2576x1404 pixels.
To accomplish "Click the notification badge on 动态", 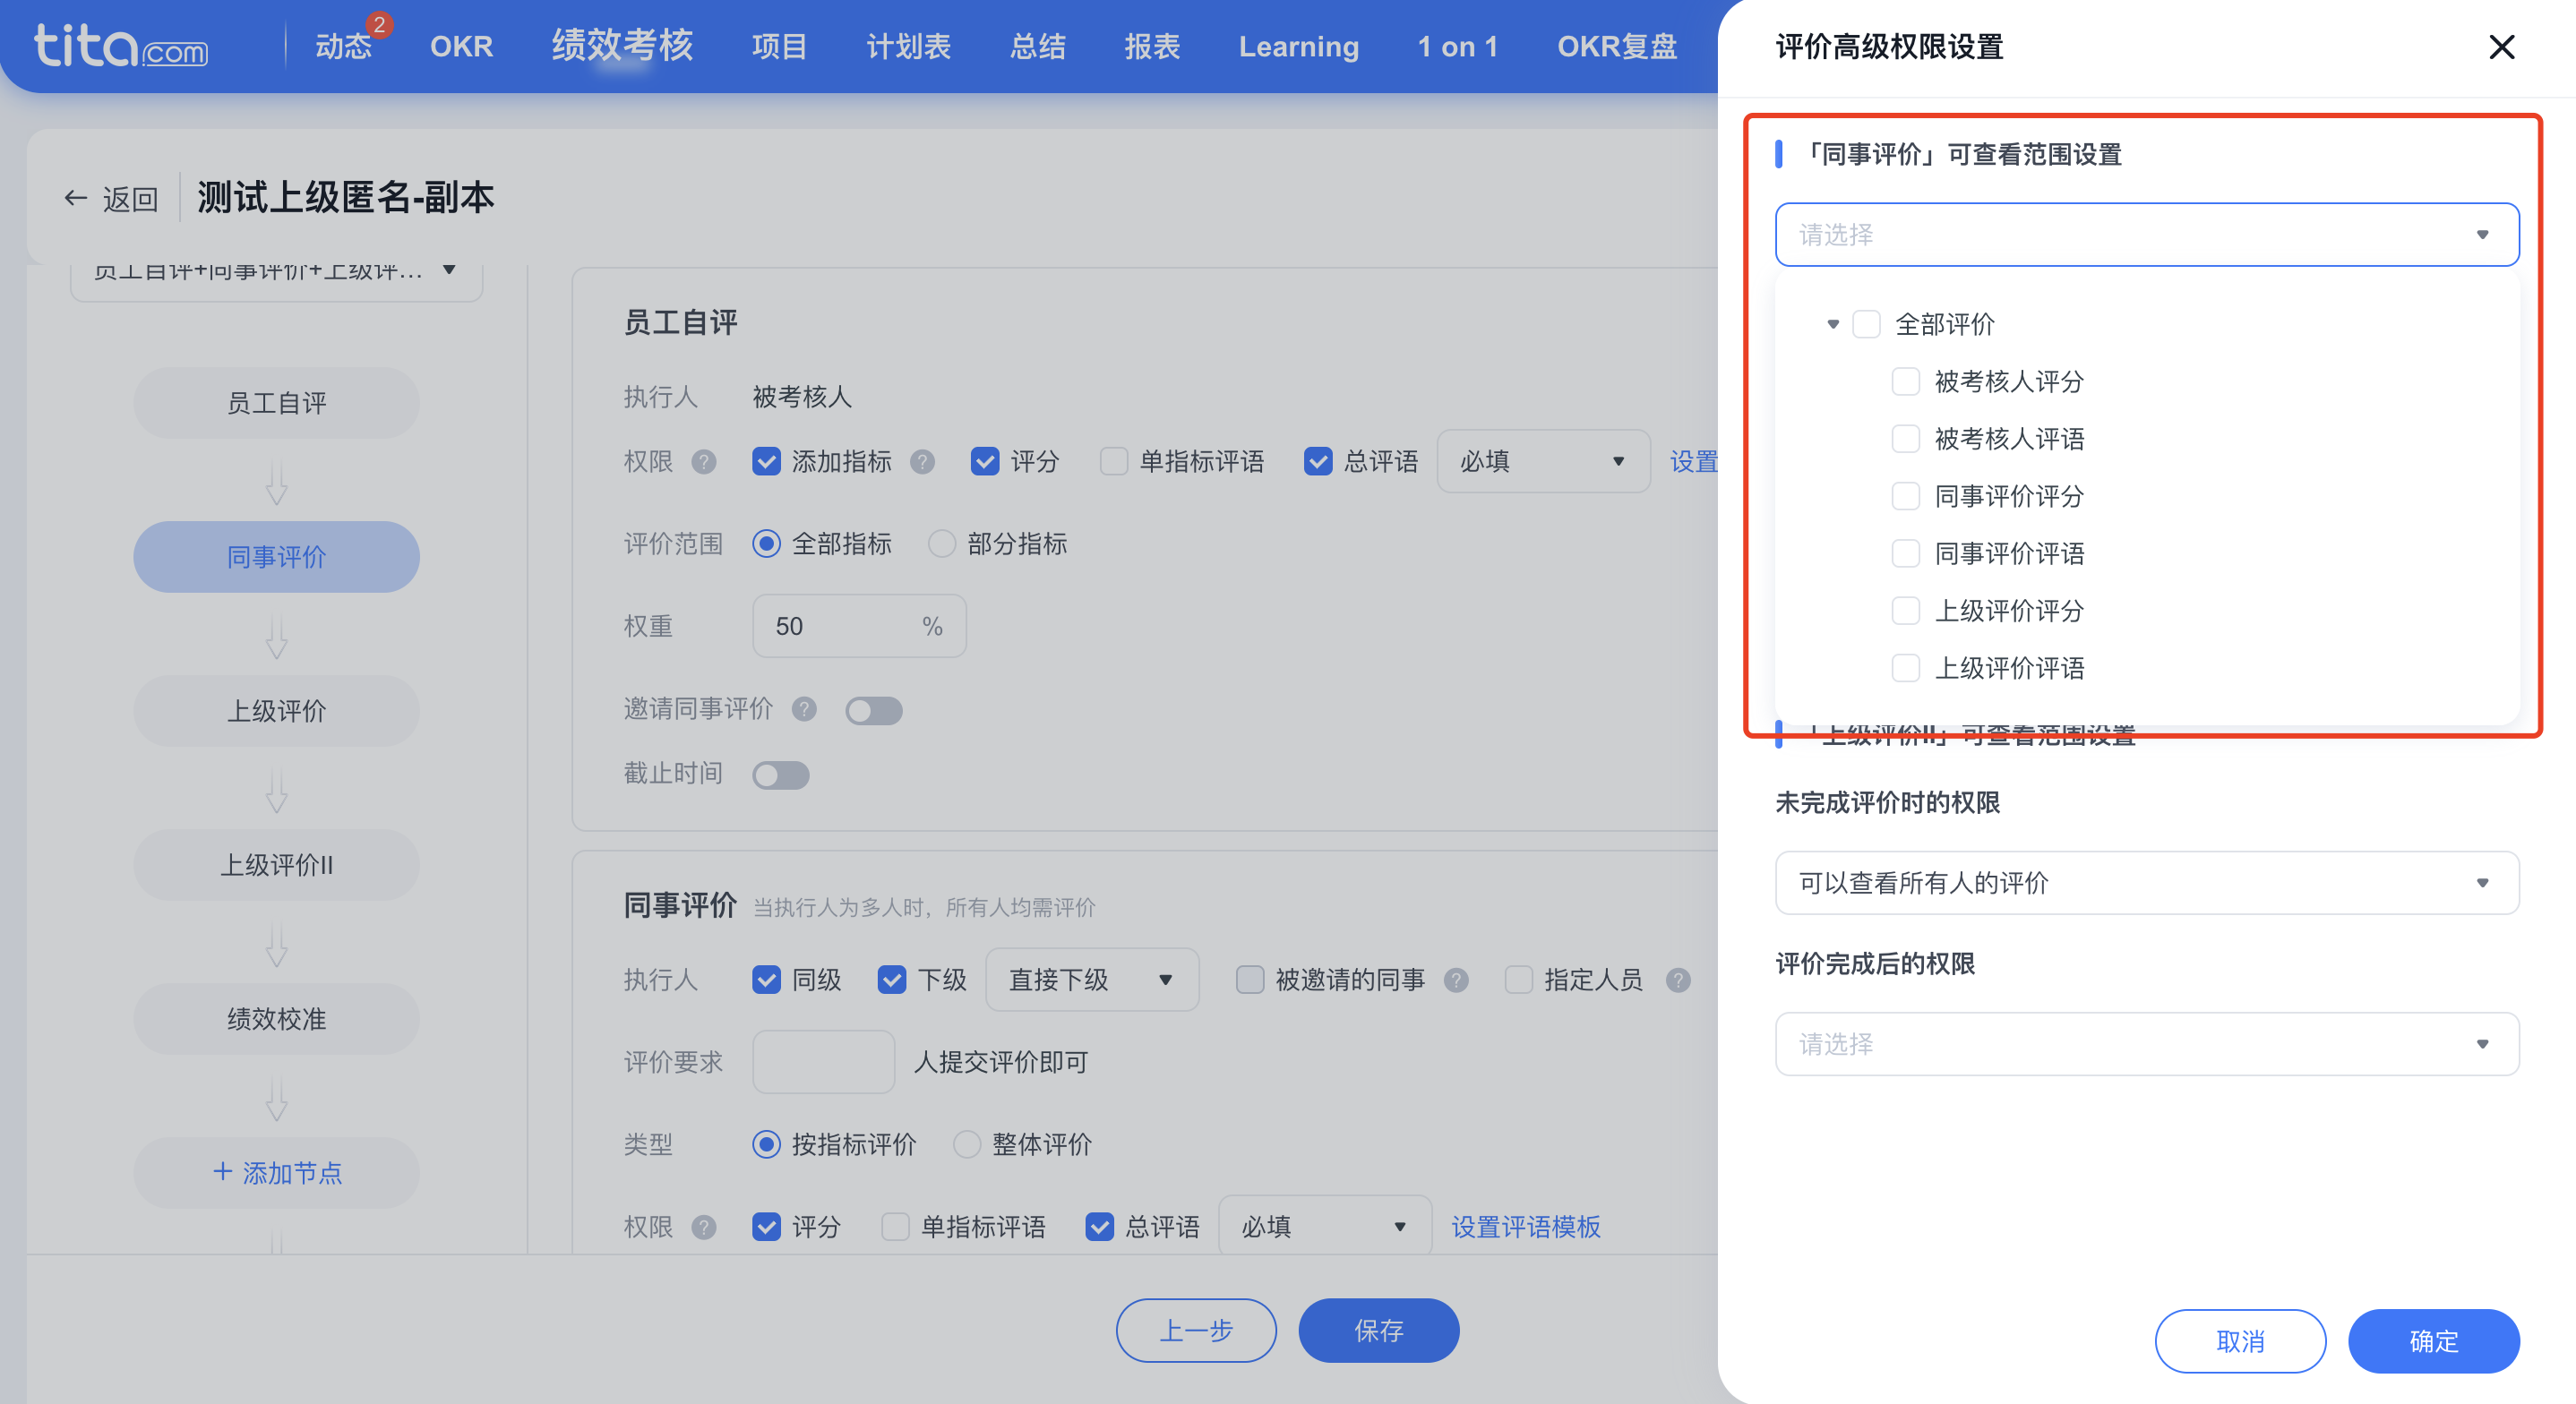I will [x=379, y=24].
